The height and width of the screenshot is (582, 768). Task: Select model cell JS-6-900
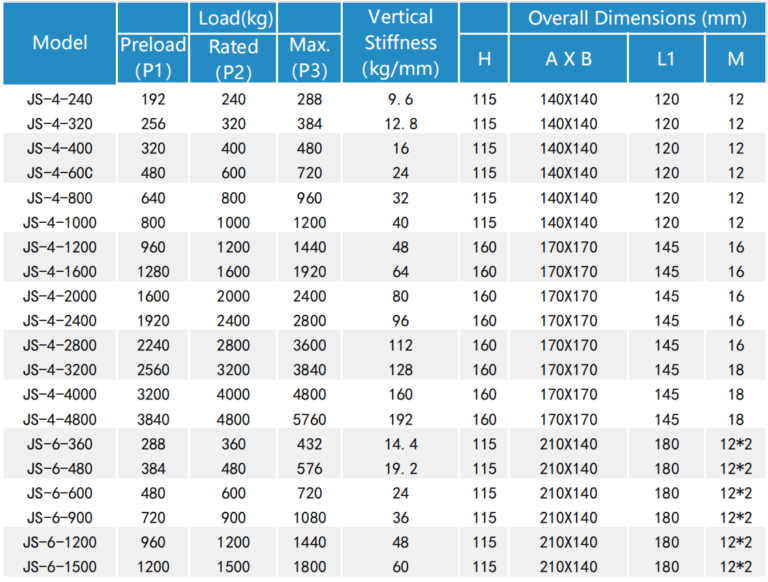[x=60, y=518]
